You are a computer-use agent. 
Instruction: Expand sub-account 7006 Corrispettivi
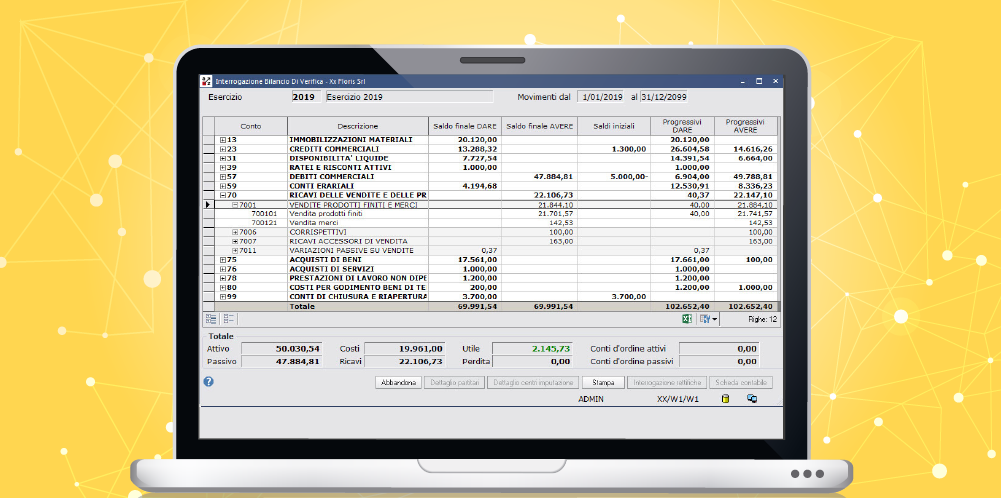235,231
